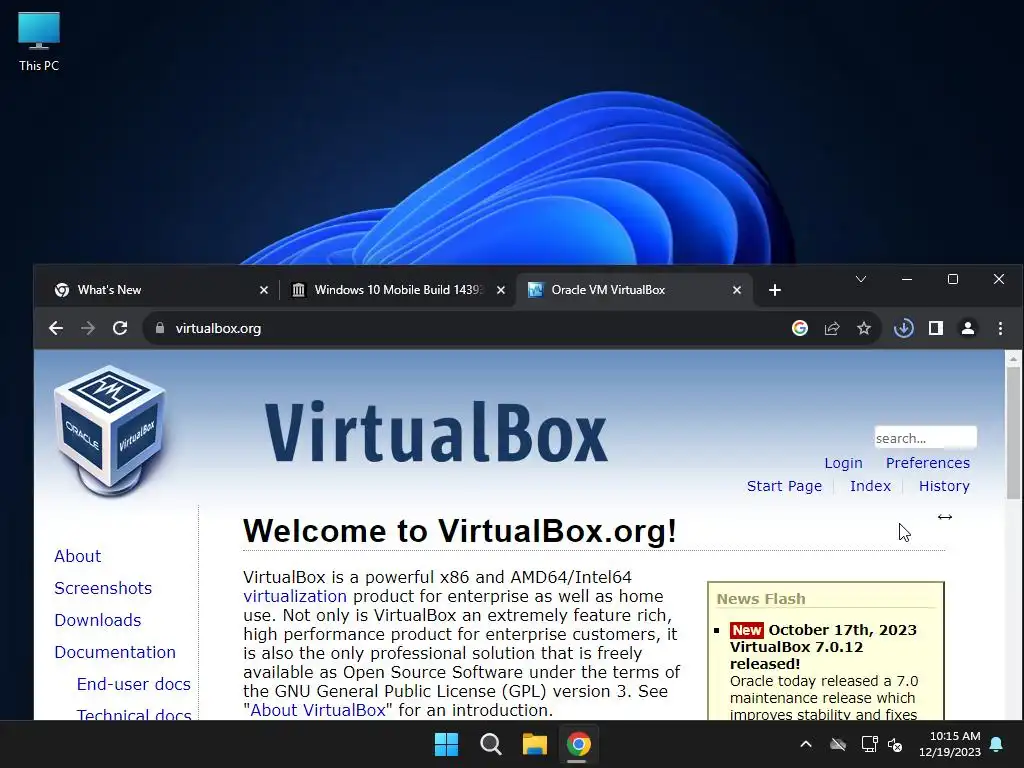Open the Windows Start menu
This screenshot has height=768, width=1024.
click(x=447, y=744)
